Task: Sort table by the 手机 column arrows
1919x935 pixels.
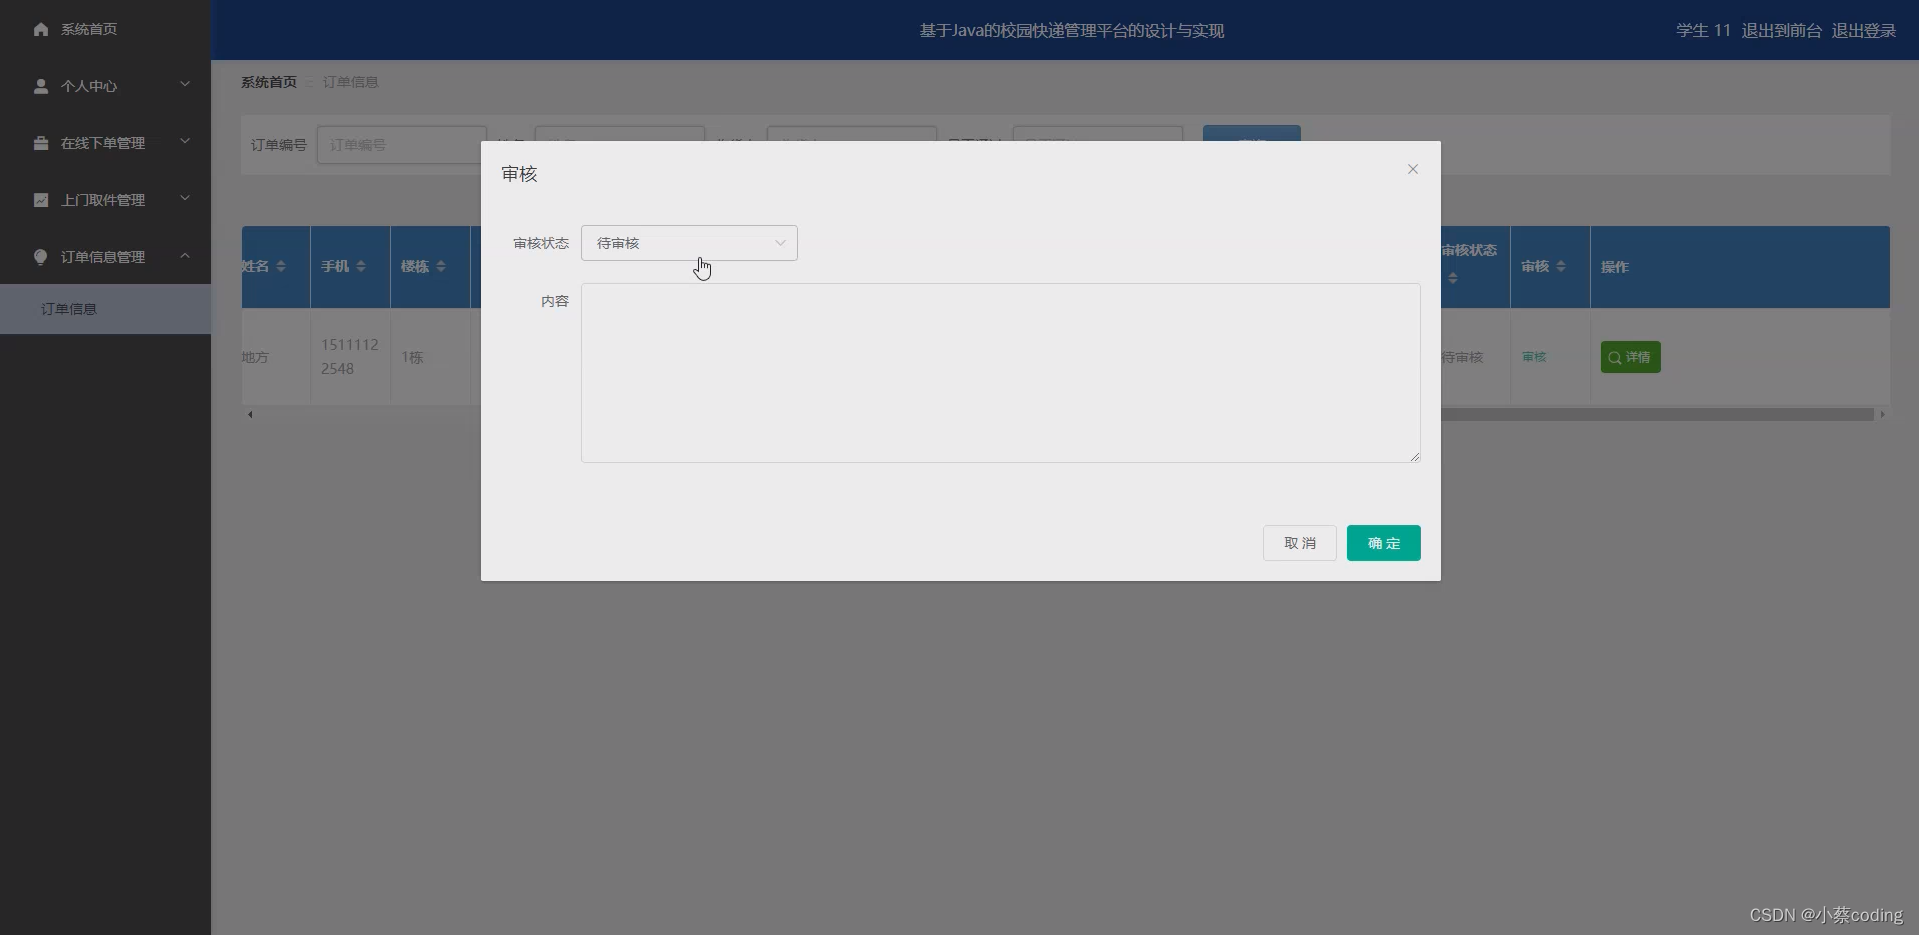Action: point(361,266)
